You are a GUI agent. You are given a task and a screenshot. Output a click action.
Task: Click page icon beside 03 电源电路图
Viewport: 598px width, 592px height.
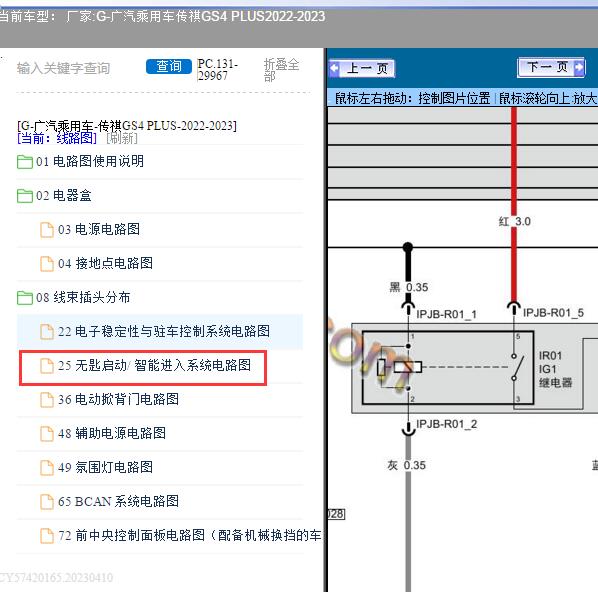[x=47, y=230]
